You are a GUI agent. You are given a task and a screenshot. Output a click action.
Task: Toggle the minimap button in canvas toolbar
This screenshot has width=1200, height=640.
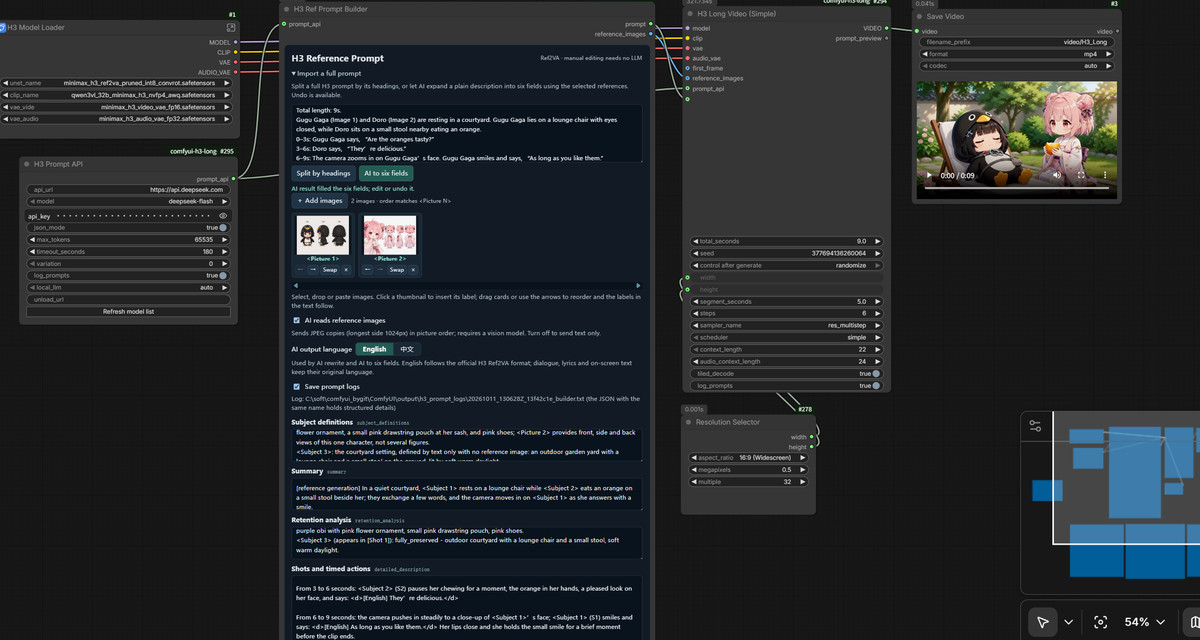[x=1194, y=622]
